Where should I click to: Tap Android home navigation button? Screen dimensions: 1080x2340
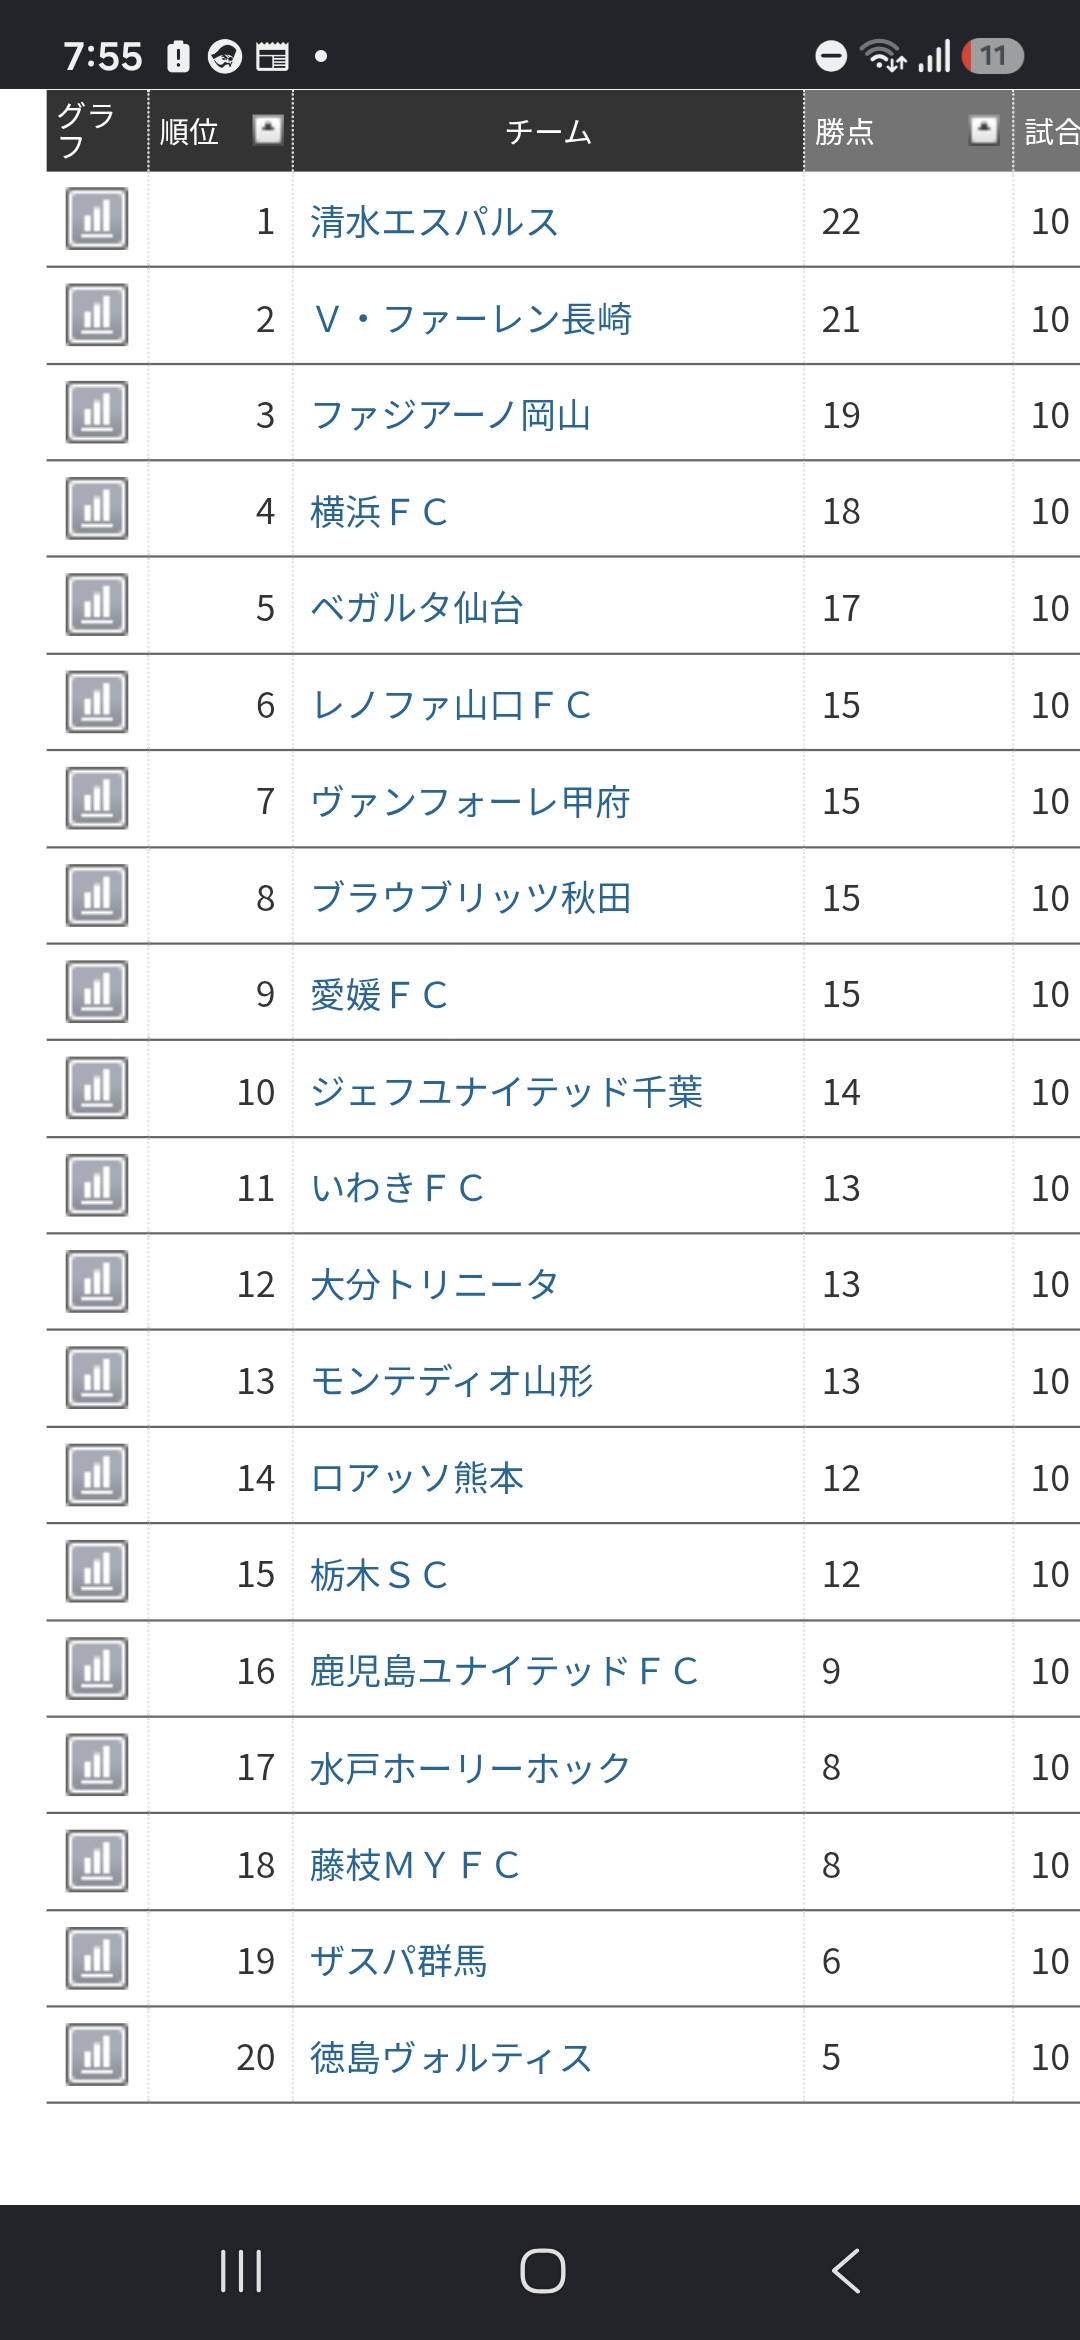coord(543,2270)
